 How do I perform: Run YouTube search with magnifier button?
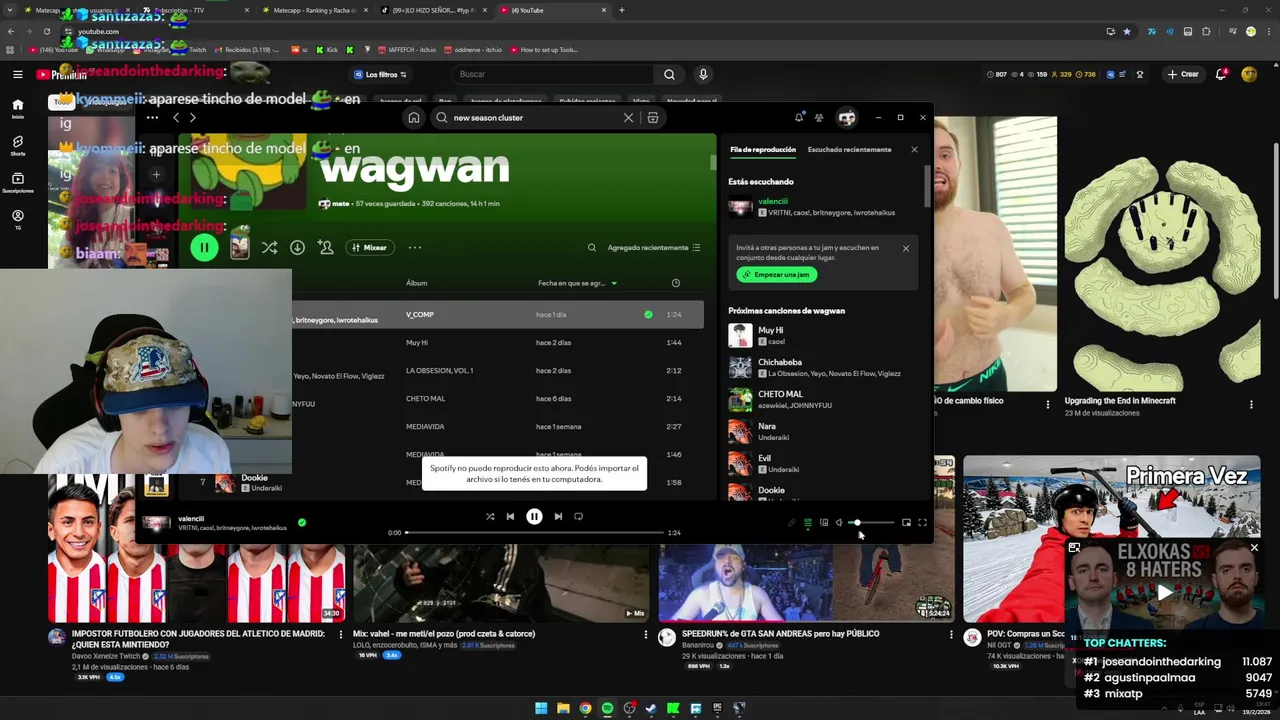pos(669,74)
